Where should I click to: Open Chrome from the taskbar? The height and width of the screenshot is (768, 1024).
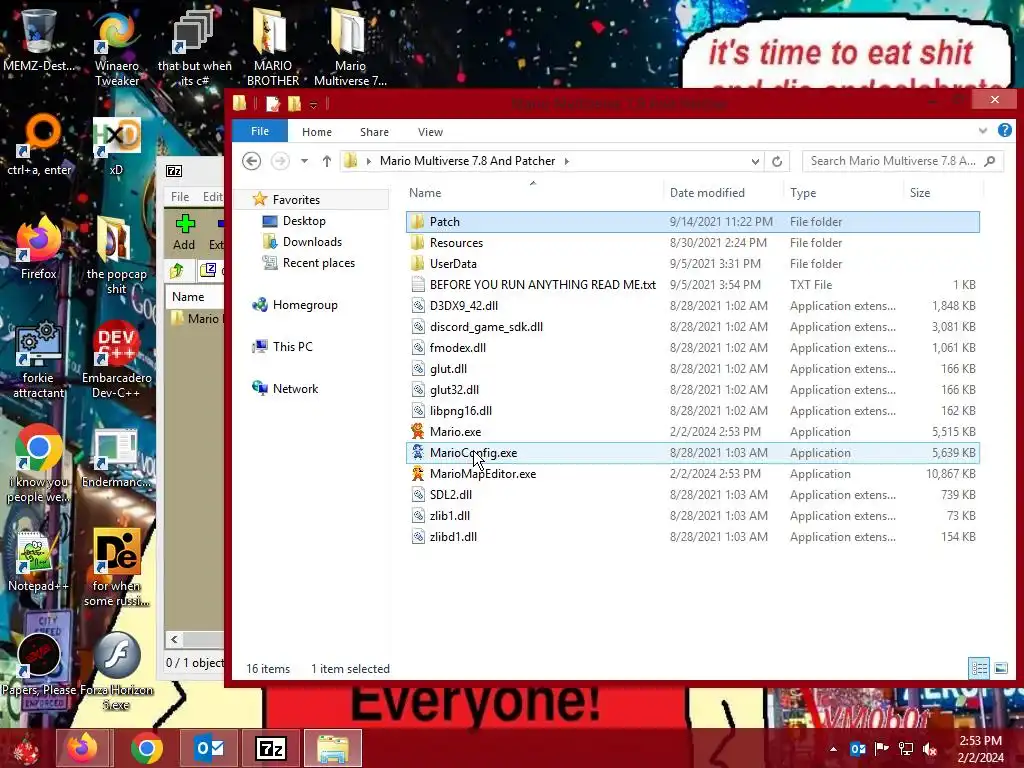pos(146,748)
